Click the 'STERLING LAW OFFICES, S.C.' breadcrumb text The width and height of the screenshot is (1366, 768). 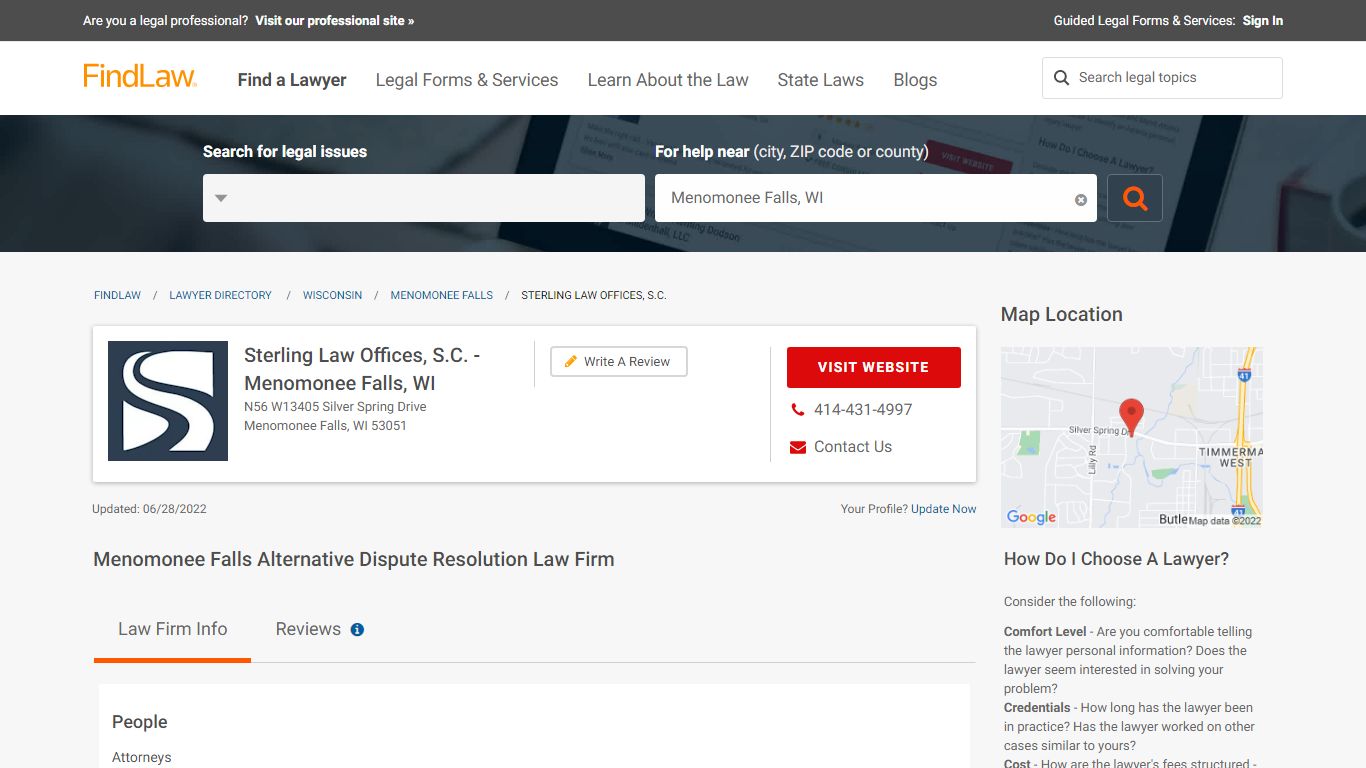tap(594, 296)
